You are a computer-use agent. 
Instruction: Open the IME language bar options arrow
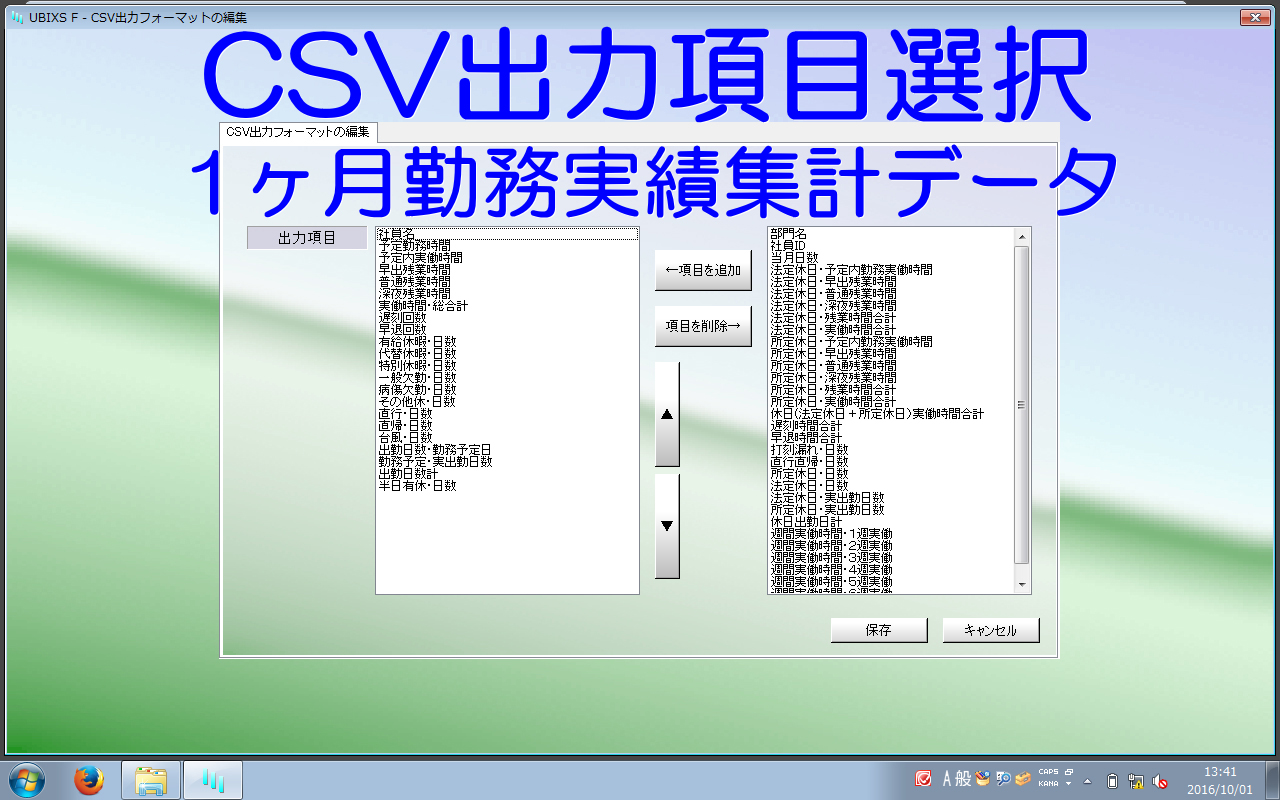[1068, 784]
